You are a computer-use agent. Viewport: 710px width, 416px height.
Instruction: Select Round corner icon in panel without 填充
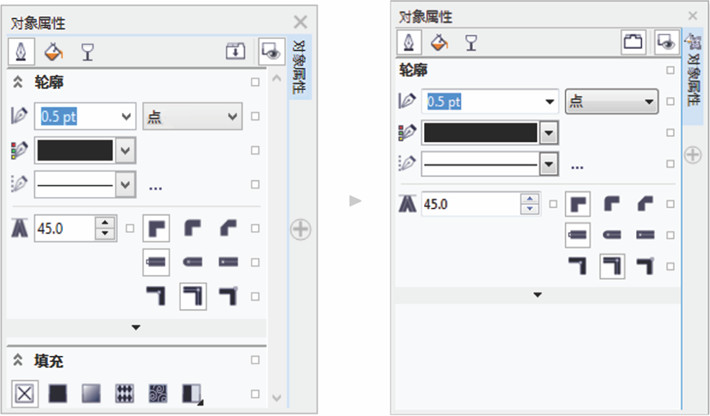point(612,204)
